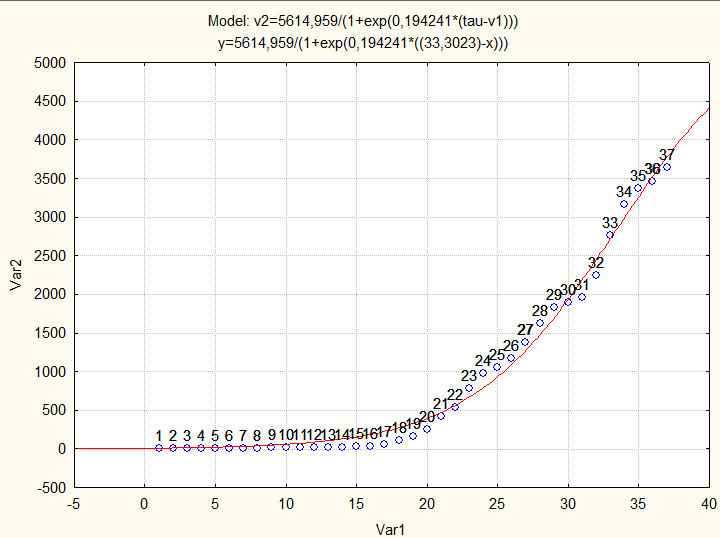Screen dimensions: 720x538
Task: Select the 'Model: v2=' title line
Action: [363, 21]
